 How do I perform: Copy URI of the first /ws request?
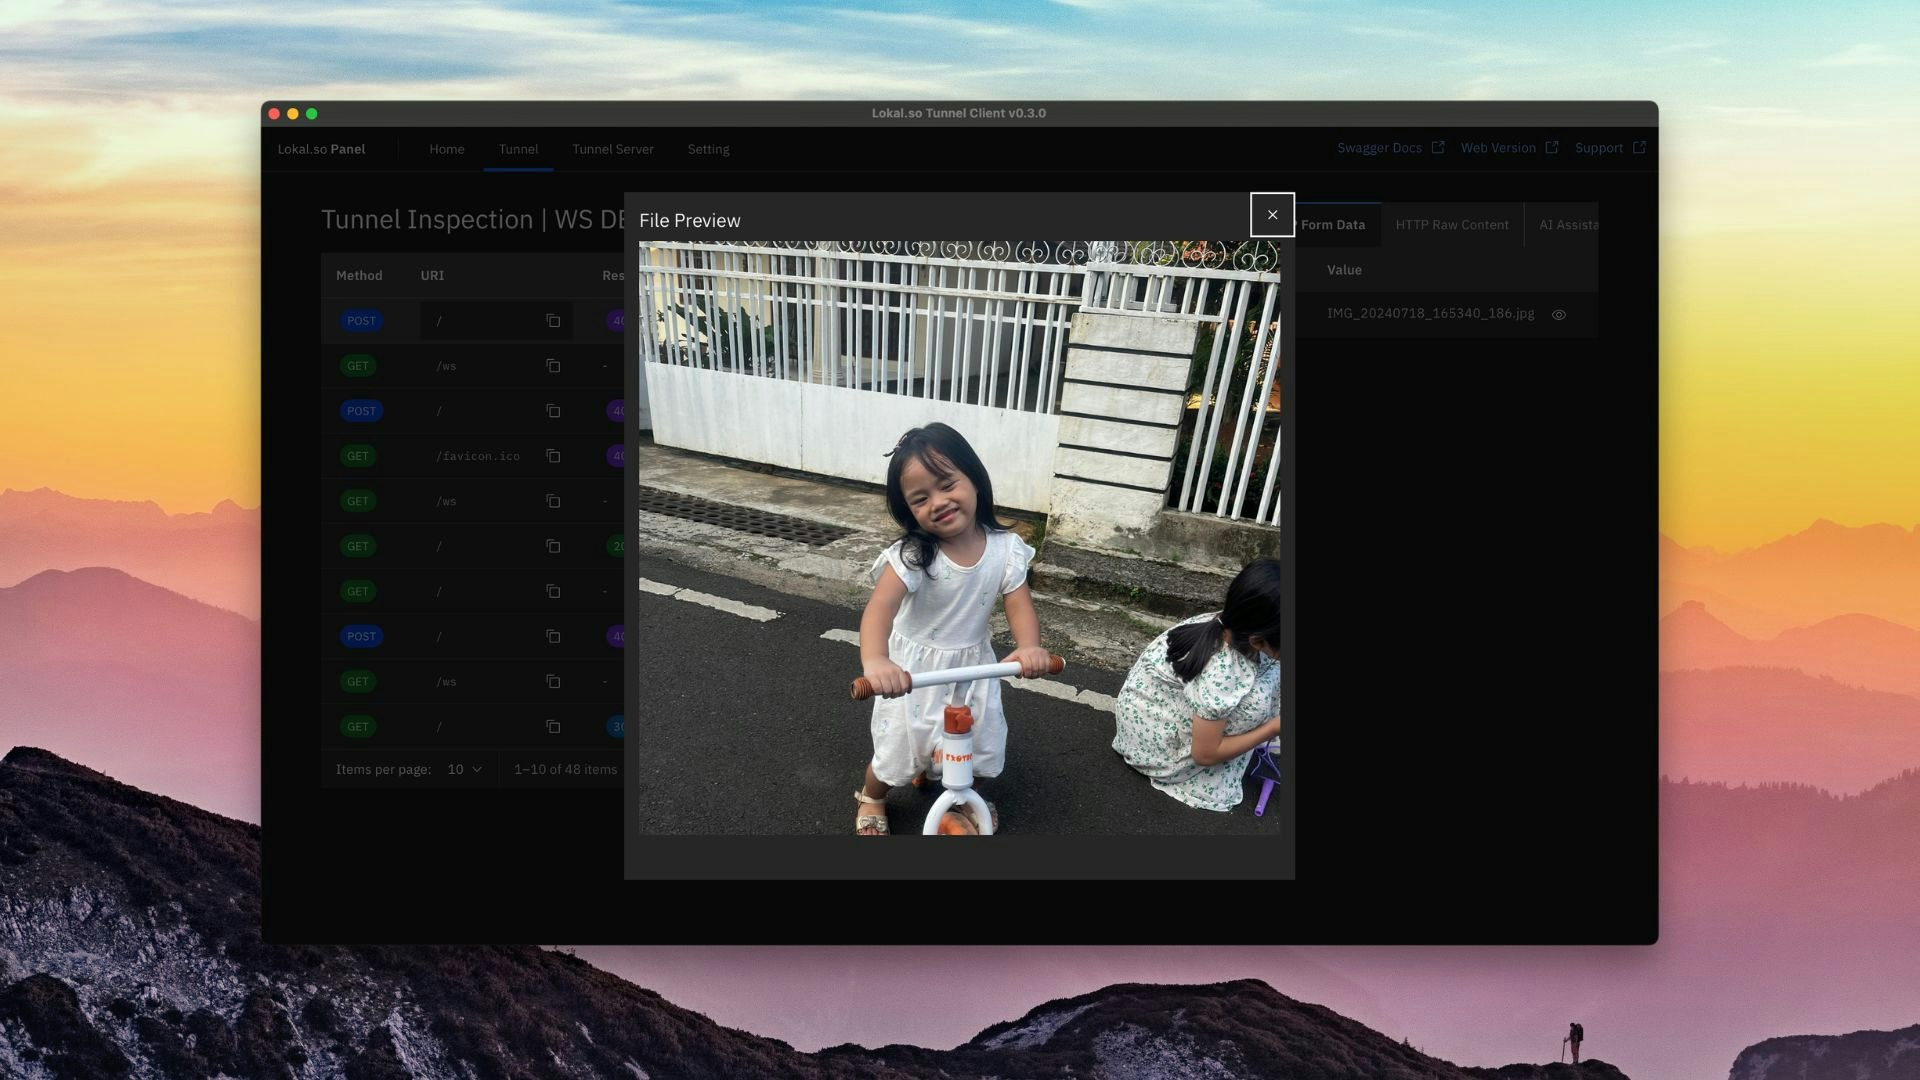tap(553, 366)
